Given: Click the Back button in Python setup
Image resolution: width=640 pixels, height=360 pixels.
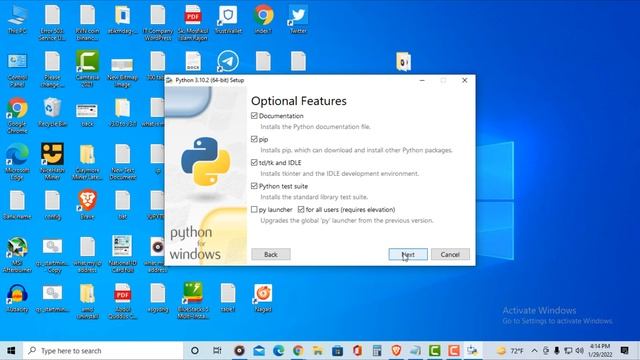Looking at the screenshot, I should coord(271,254).
